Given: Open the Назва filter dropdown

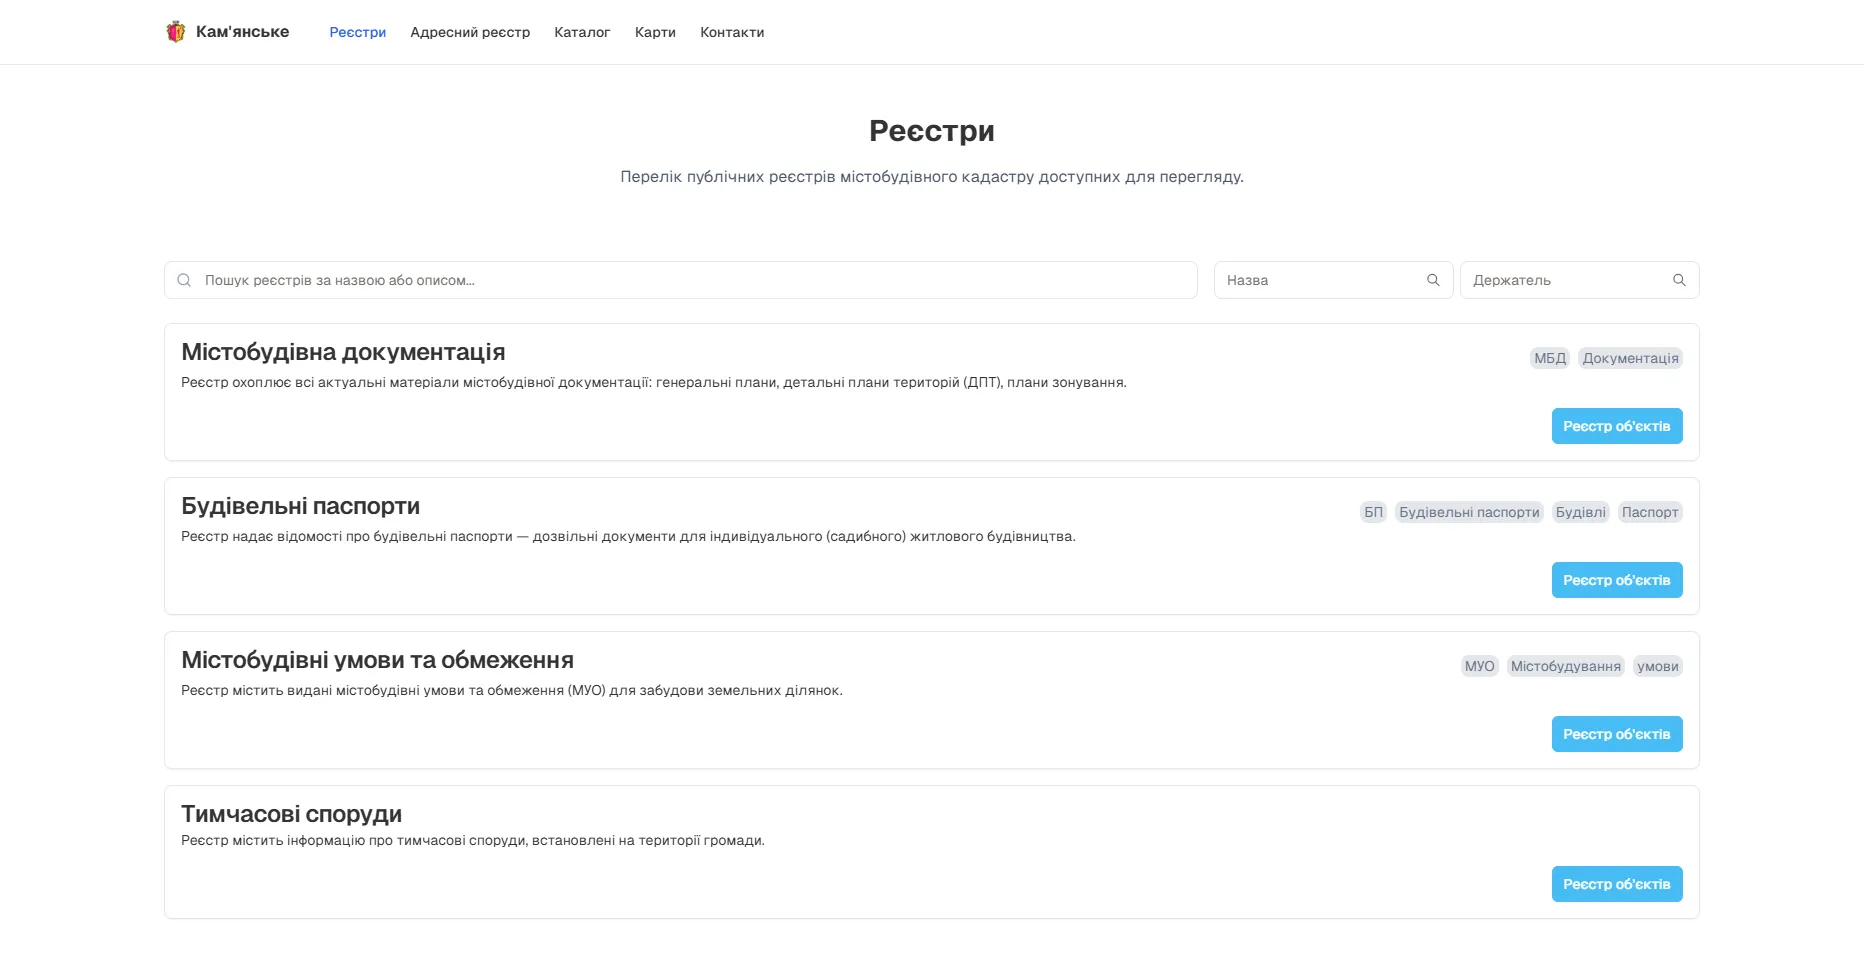Looking at the screenshot, I should point(1333,280).
